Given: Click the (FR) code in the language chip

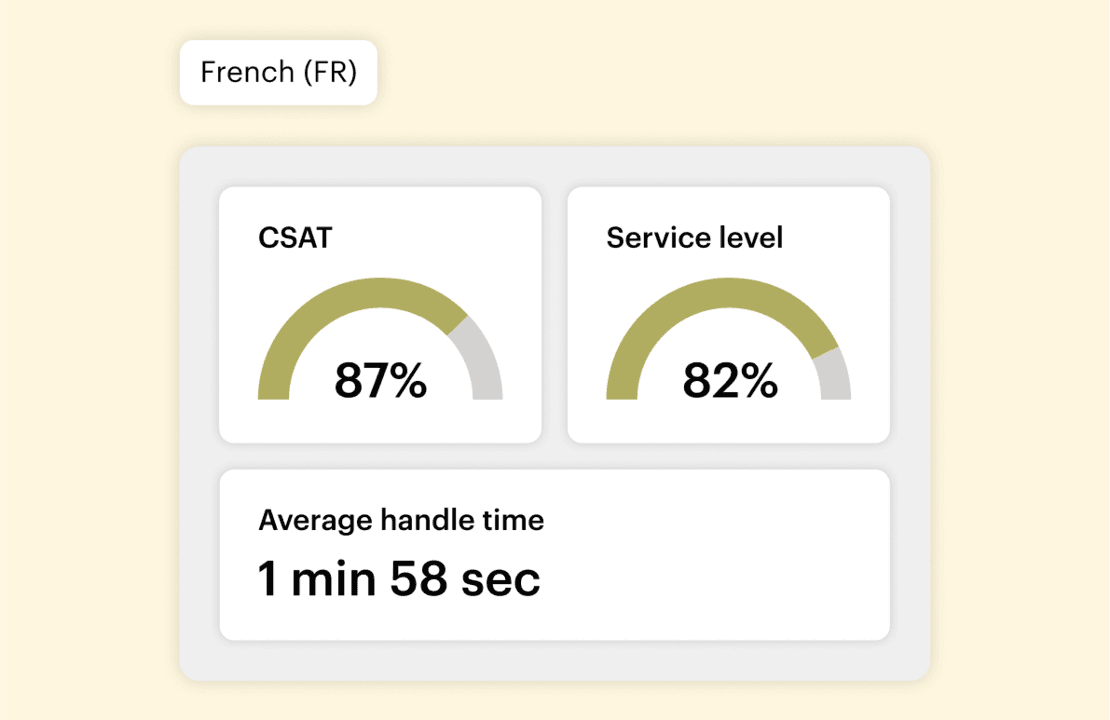Looking at the screenshot, I should (x=331, y=73).
